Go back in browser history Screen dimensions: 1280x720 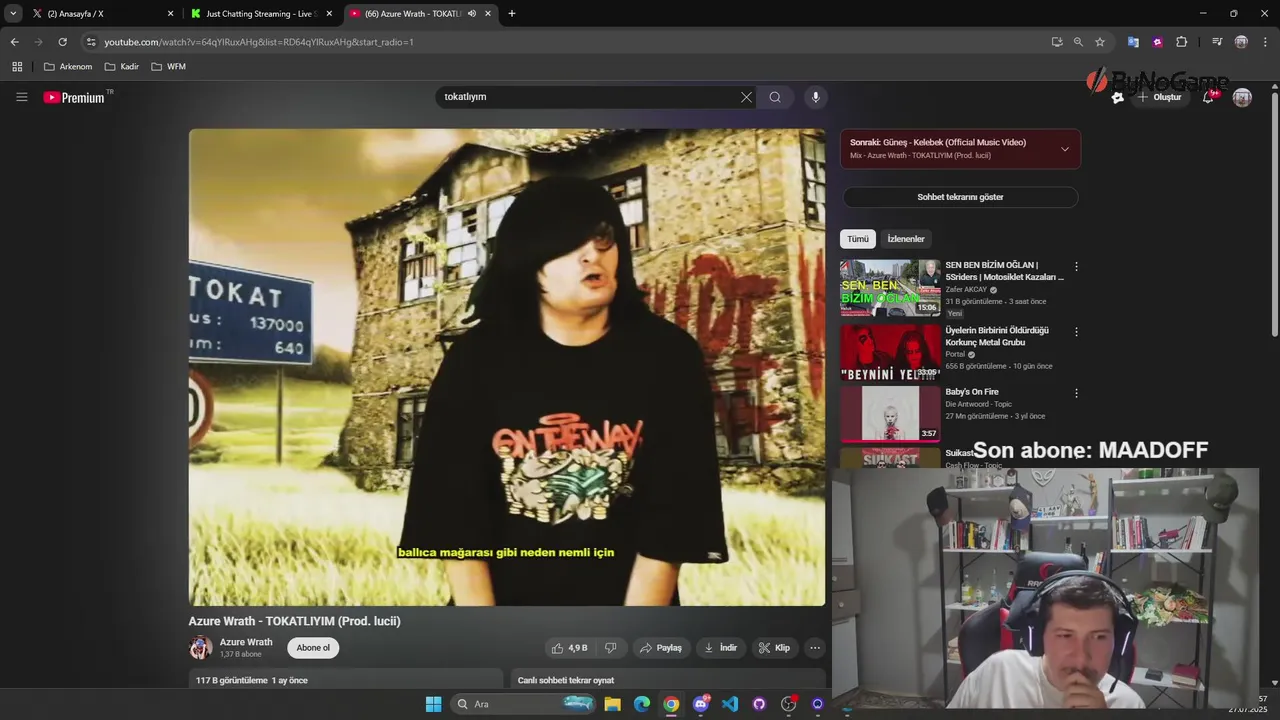(14, 42)
